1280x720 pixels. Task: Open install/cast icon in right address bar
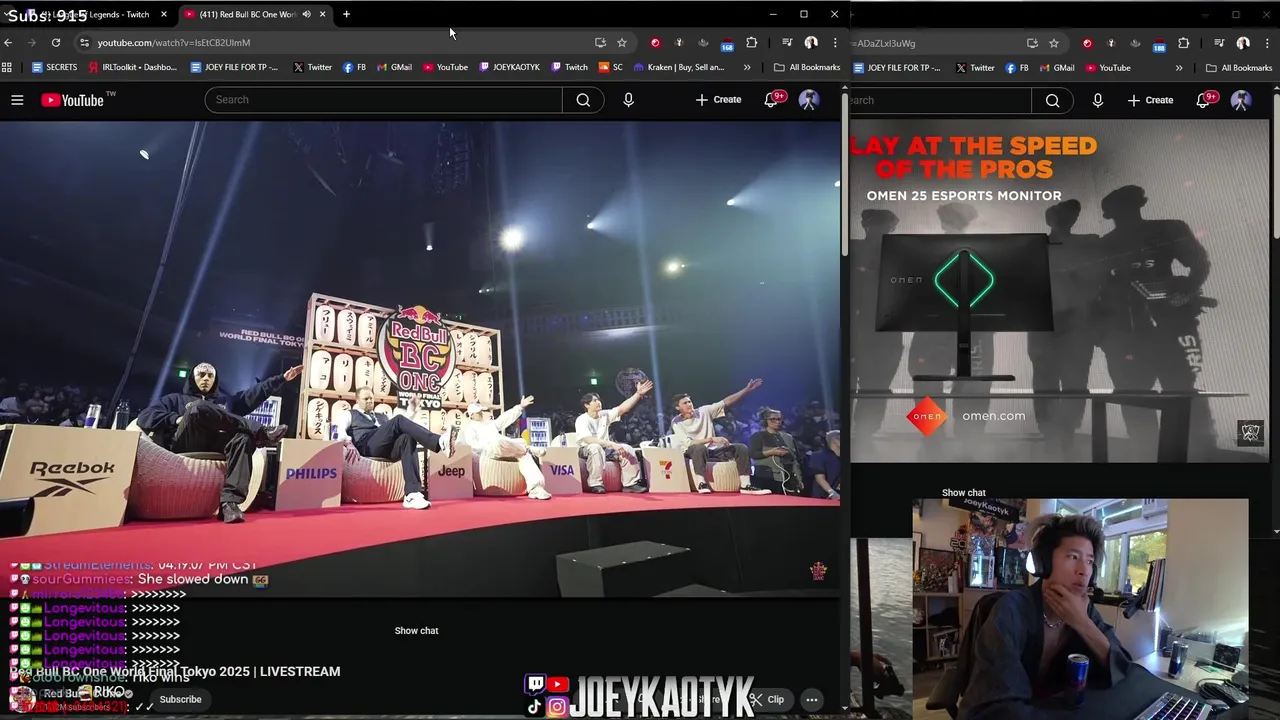pyautogui.click(x=1032, y=43)
